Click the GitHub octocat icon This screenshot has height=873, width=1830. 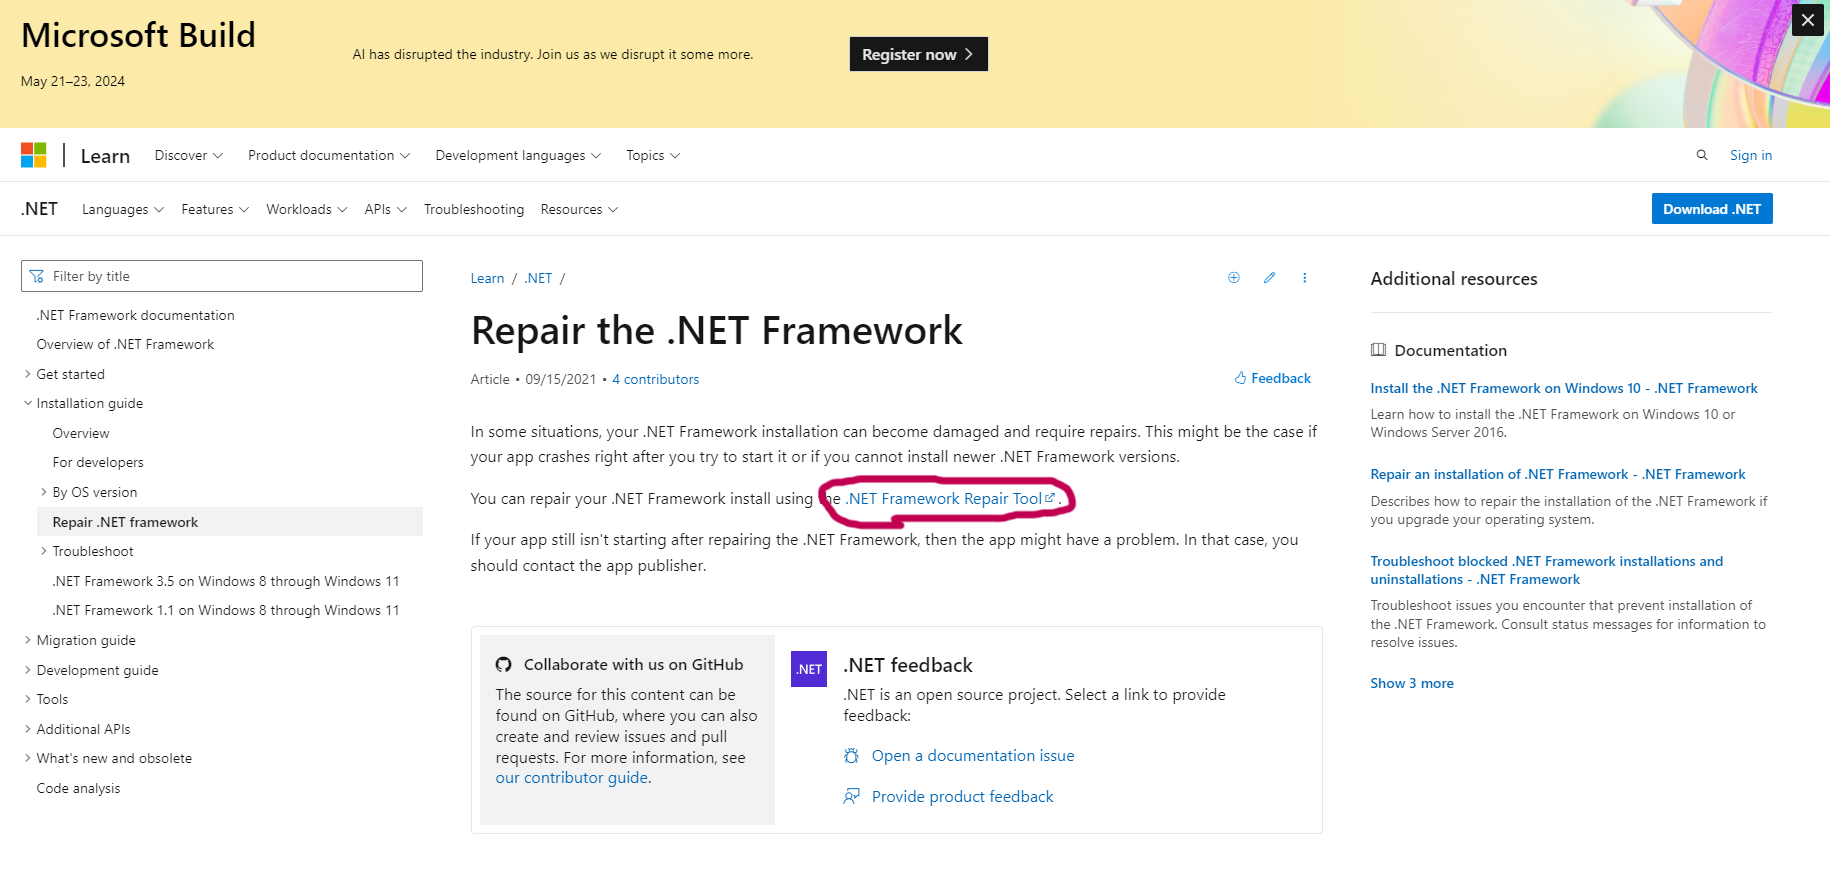[503, 665]
